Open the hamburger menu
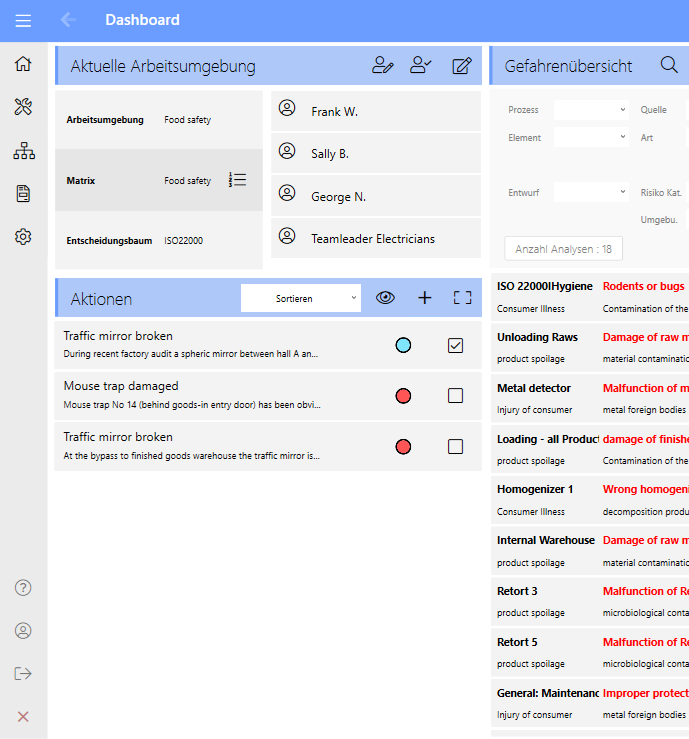 [x=23, y=21]
